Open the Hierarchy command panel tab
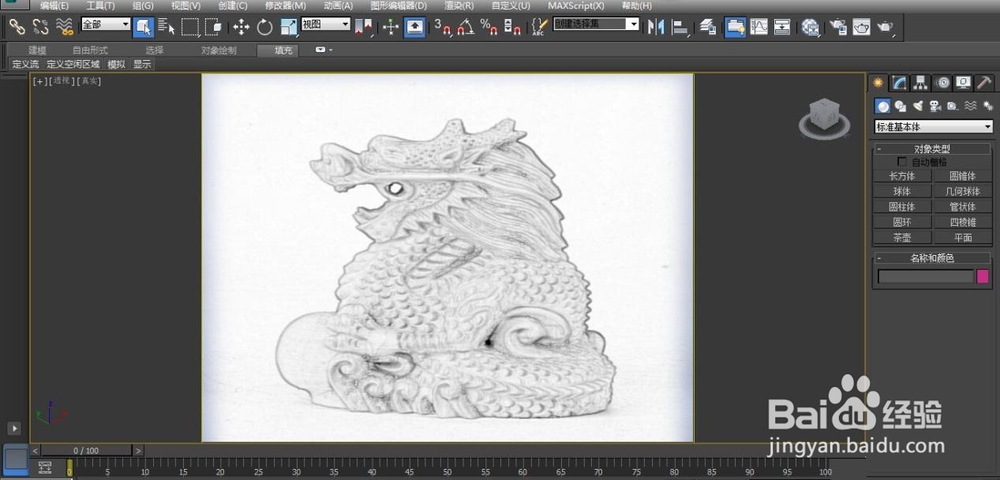This screenshot has width=1000, height=480. pyautogui.click(x=920, y=83)
